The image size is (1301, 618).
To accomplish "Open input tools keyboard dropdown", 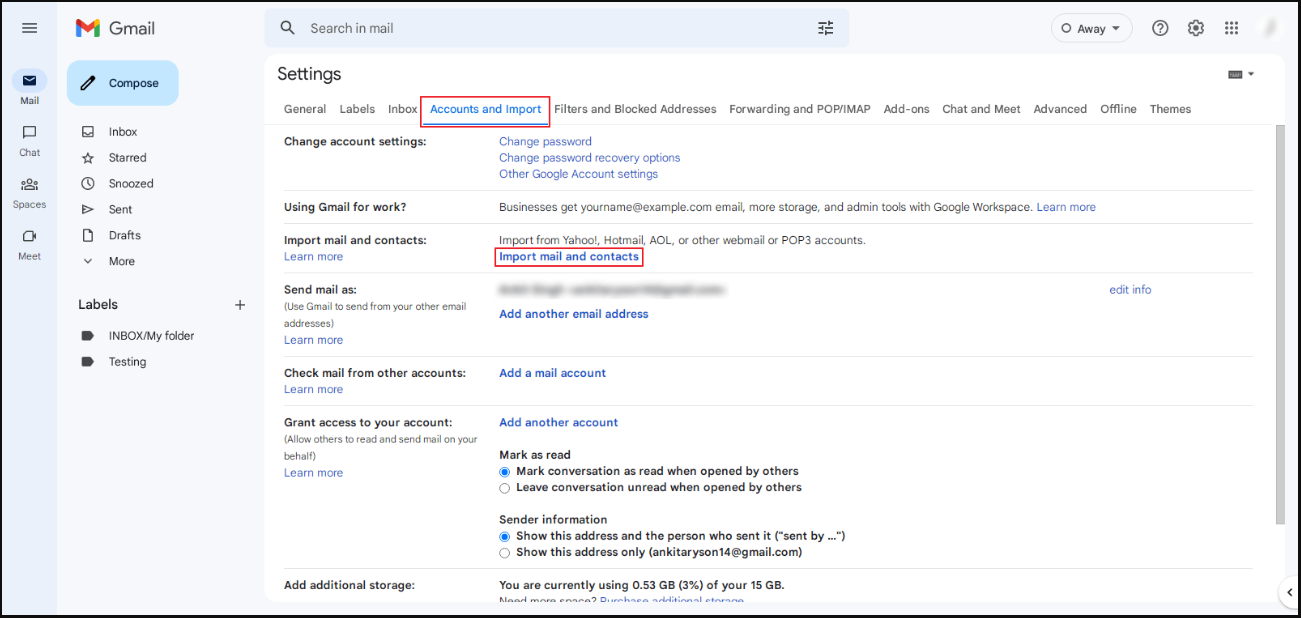I will tap(1240, 74).
